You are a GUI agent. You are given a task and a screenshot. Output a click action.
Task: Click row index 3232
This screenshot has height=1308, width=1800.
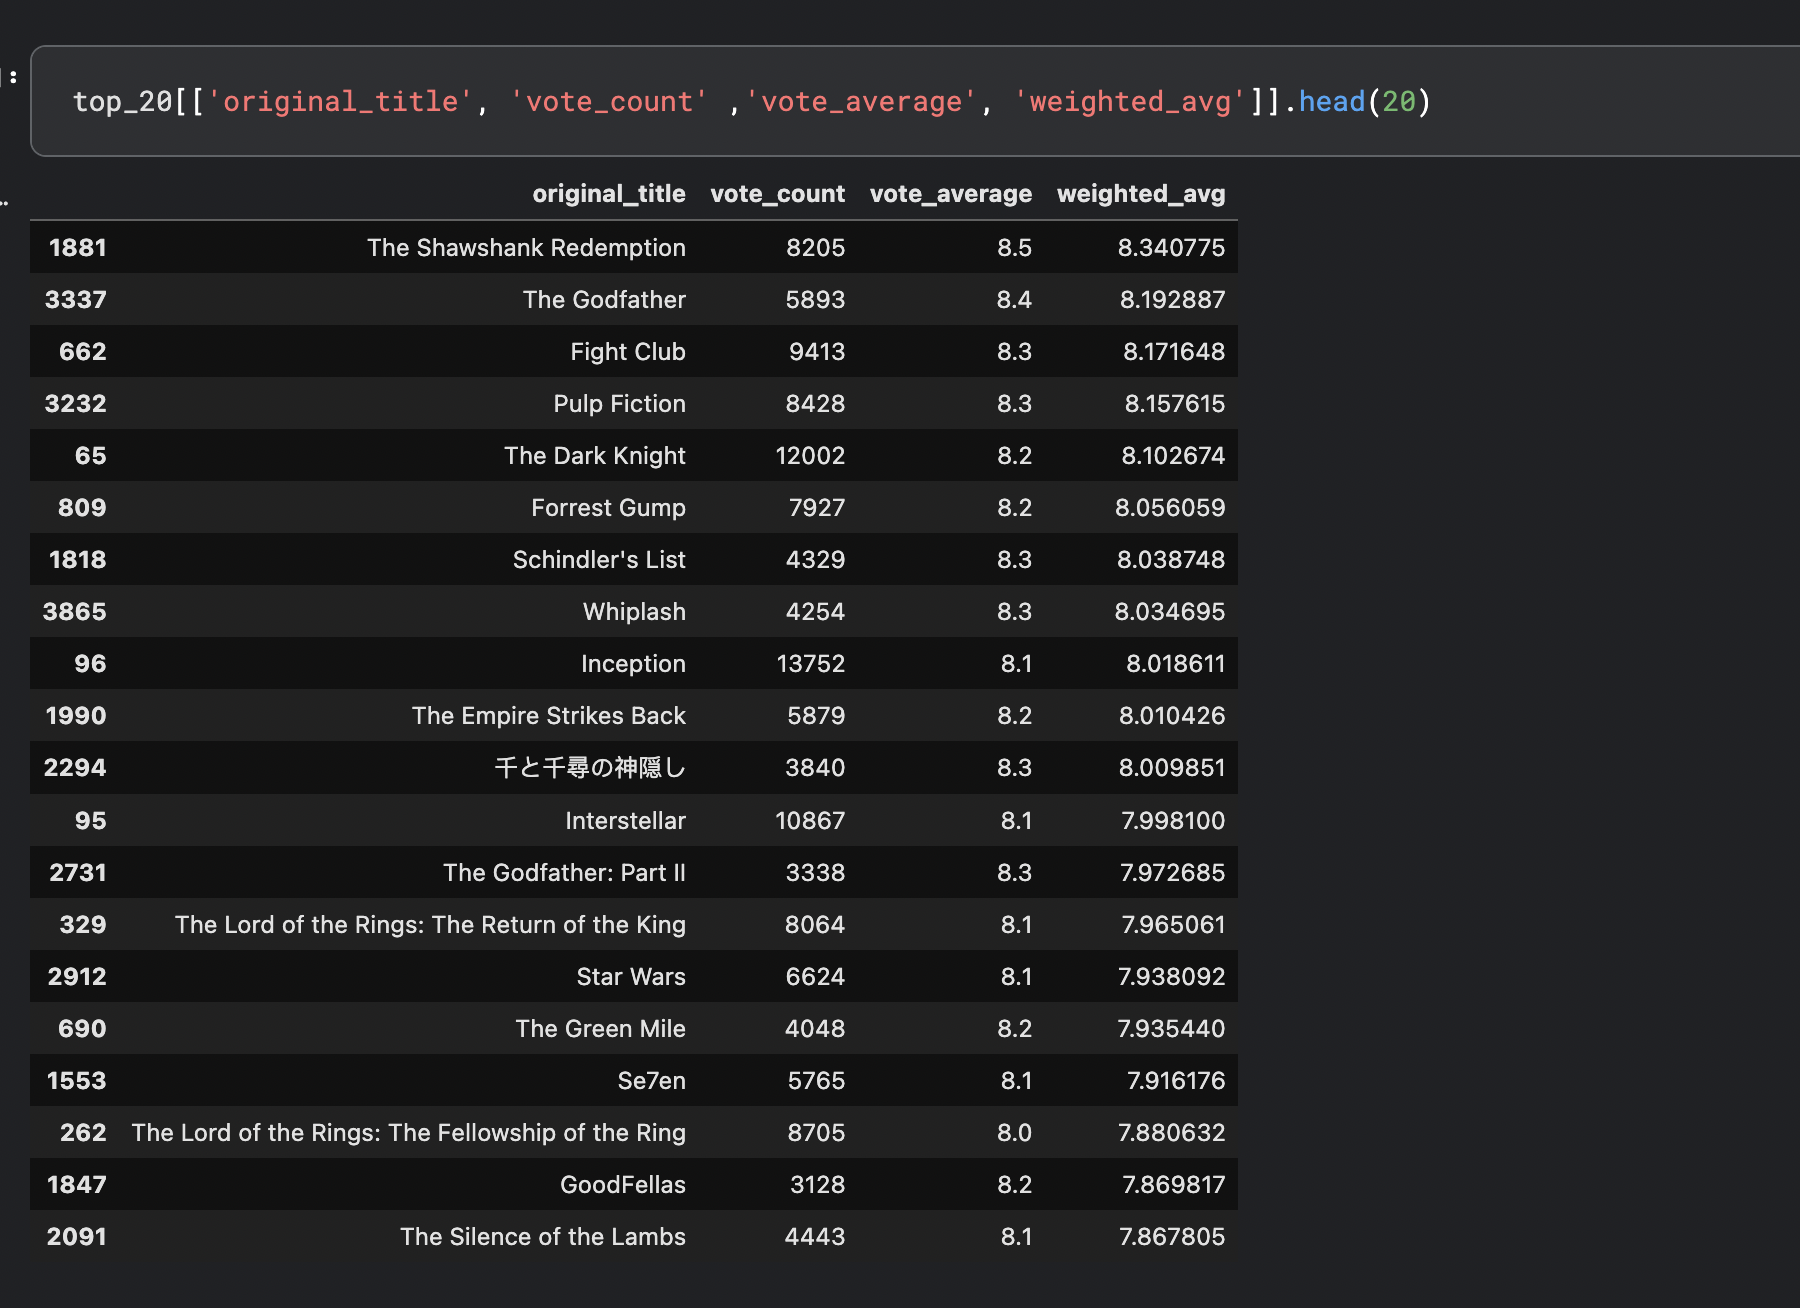pos(75,403)
